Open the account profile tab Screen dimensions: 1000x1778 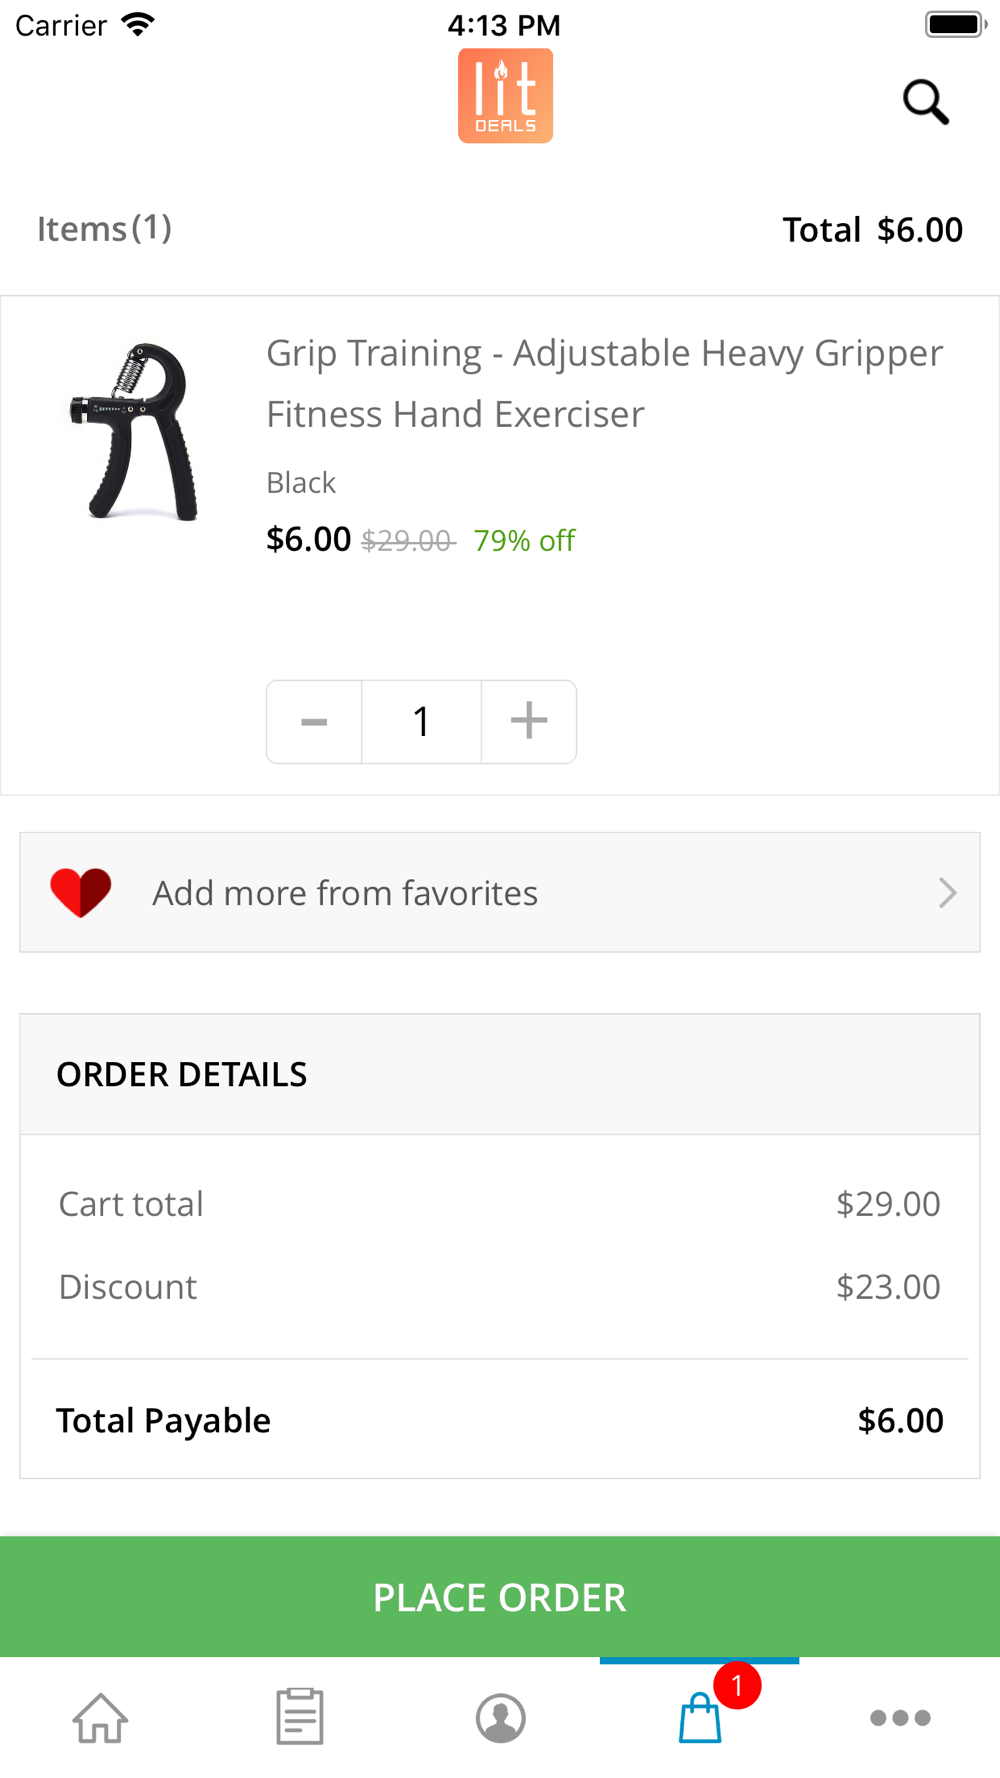500,1718
